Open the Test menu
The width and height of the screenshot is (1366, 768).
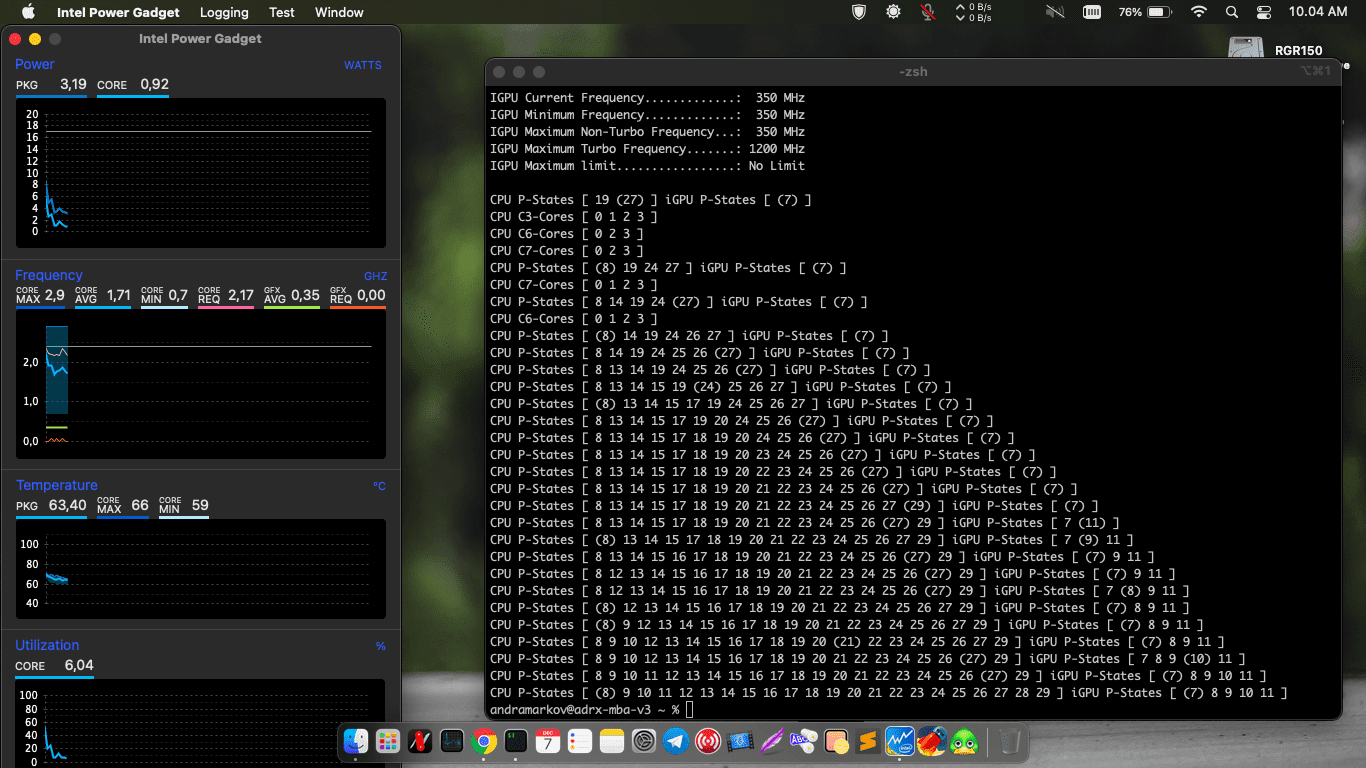click(282, 12)
